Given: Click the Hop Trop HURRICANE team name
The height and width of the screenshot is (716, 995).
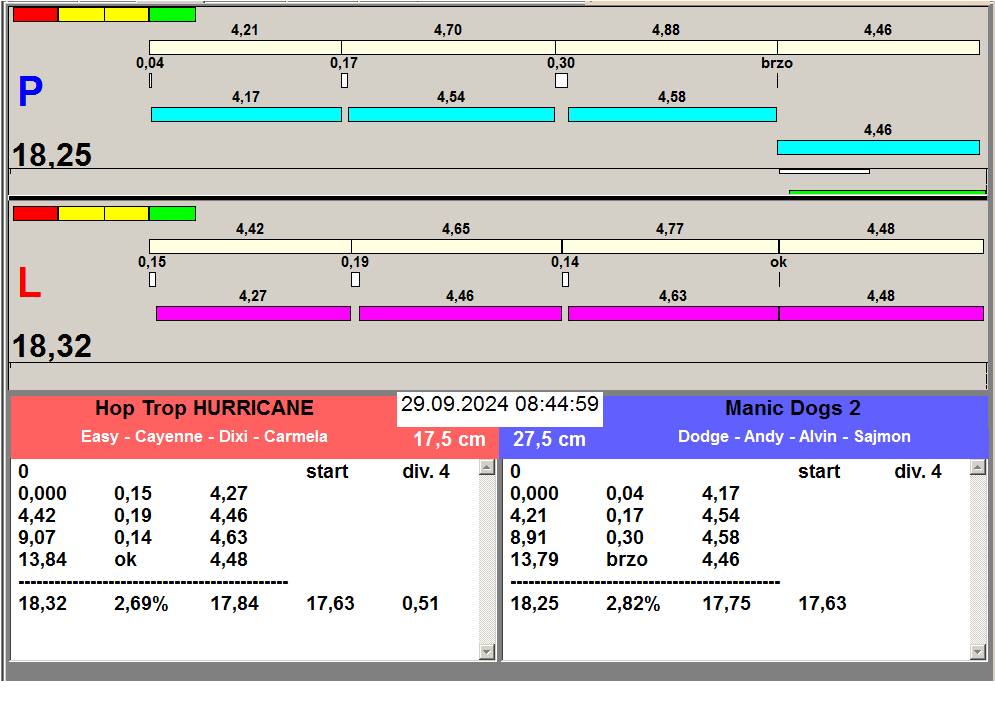Looking at the screenshot, I should [x=204, y=408].
